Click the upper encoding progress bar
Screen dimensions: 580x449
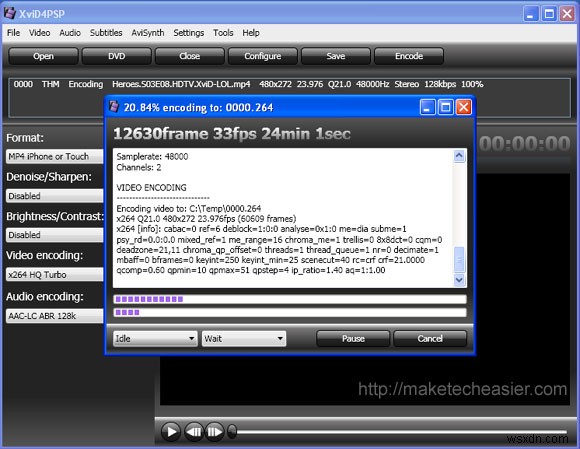290,299
